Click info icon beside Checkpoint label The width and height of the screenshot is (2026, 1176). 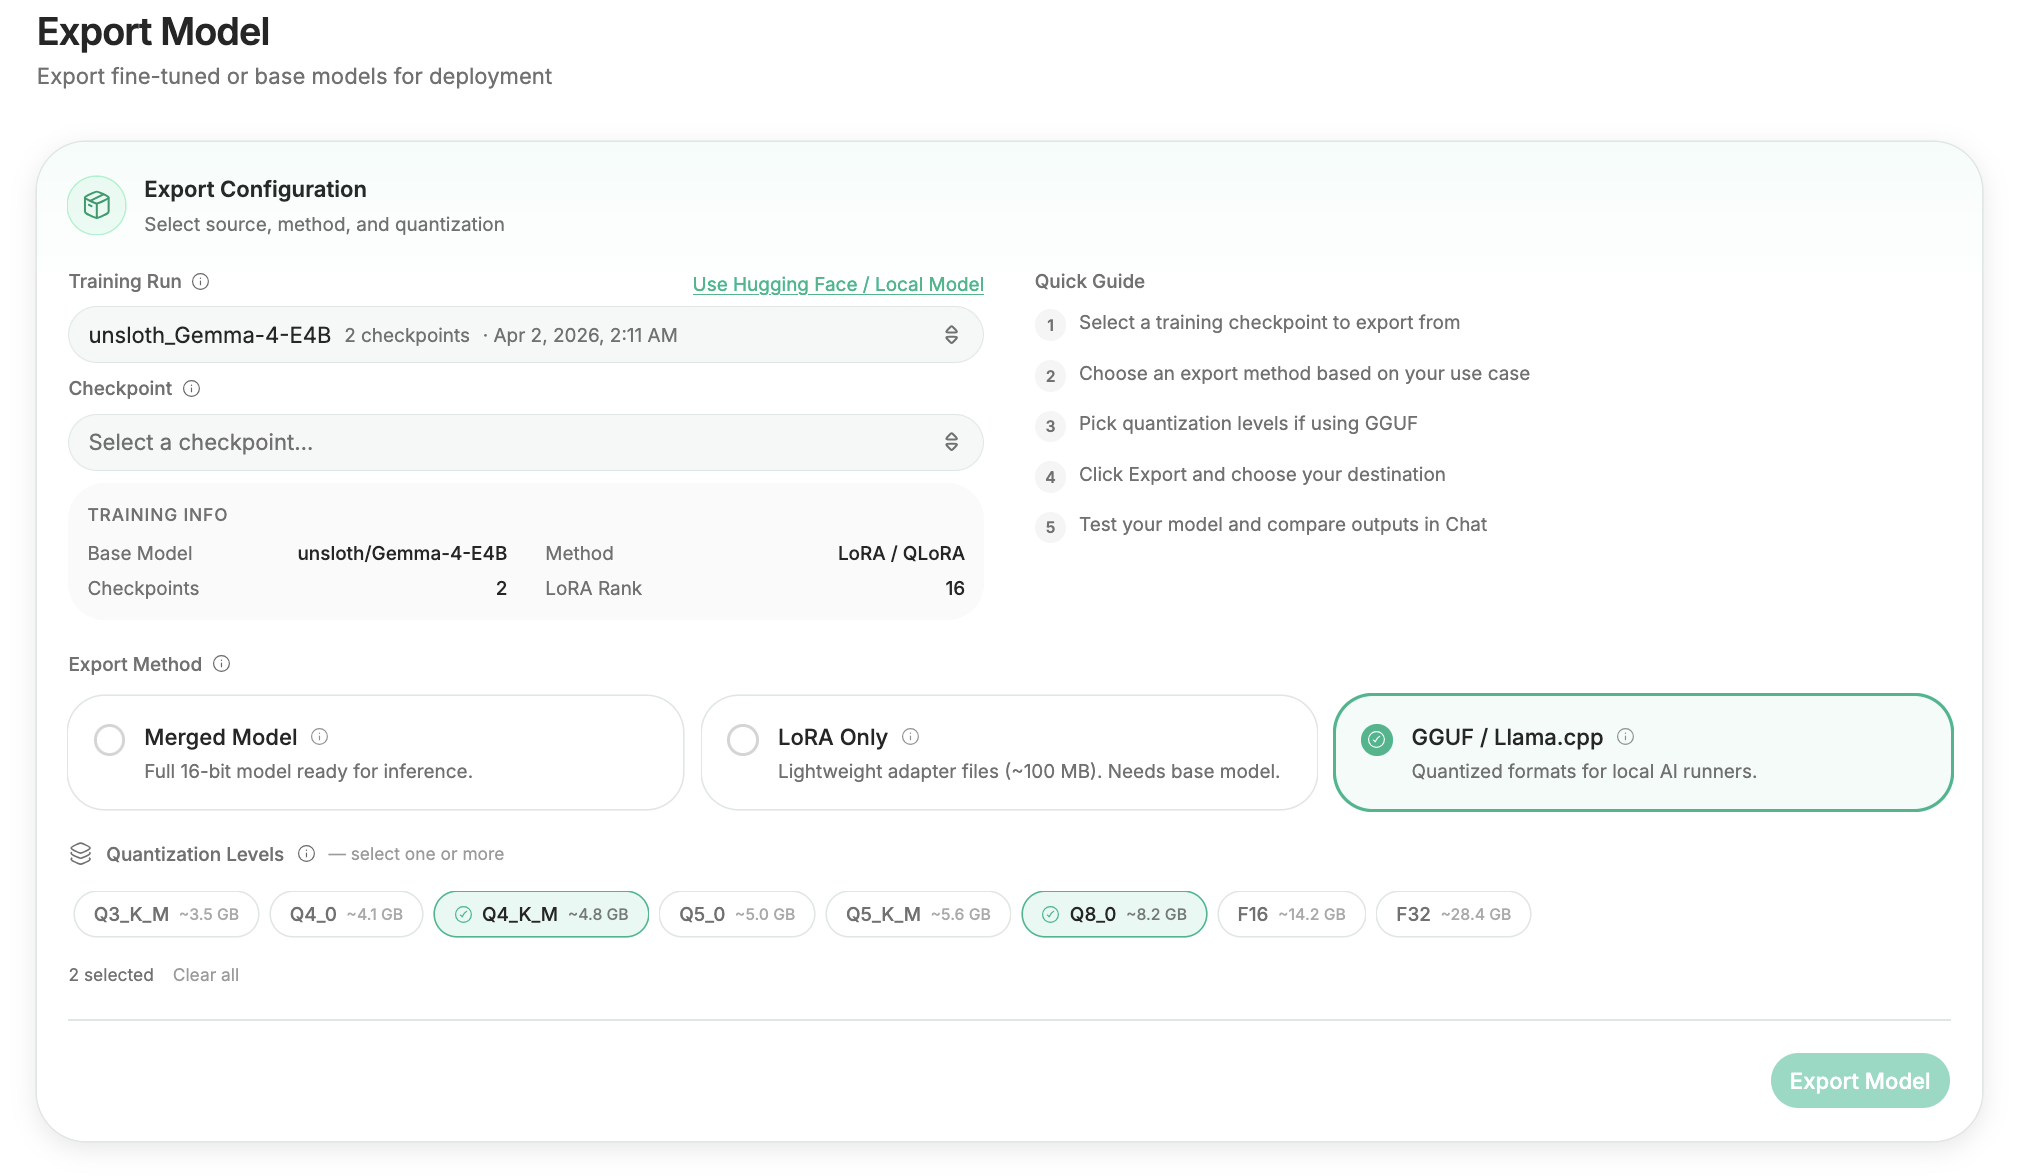coord(192,389)
